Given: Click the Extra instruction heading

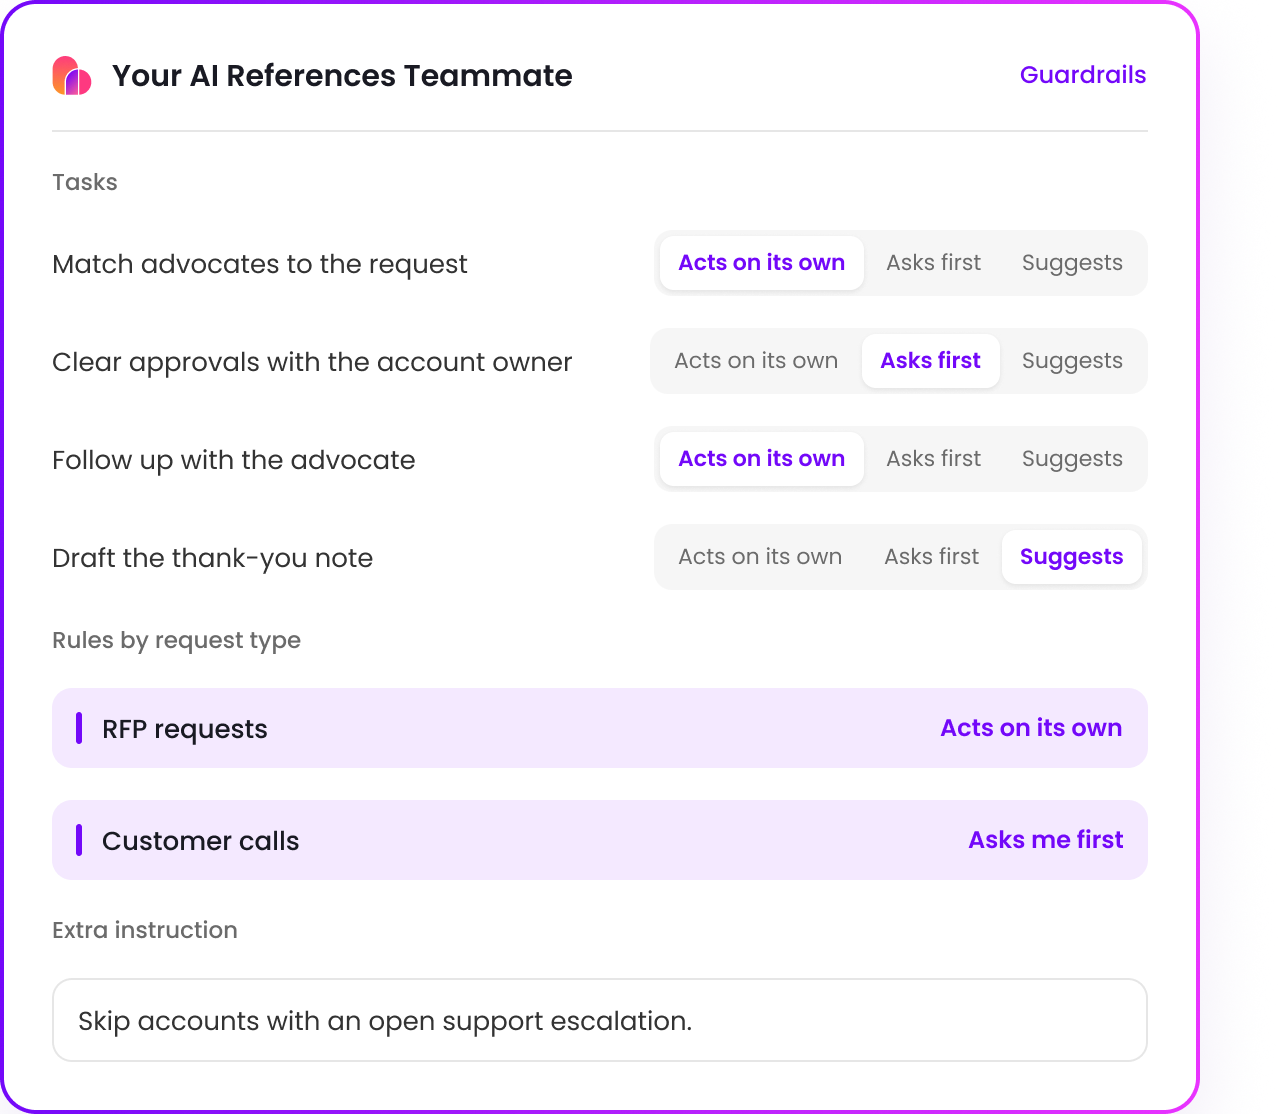Looking at the screenshot, I should click(145, 930).
